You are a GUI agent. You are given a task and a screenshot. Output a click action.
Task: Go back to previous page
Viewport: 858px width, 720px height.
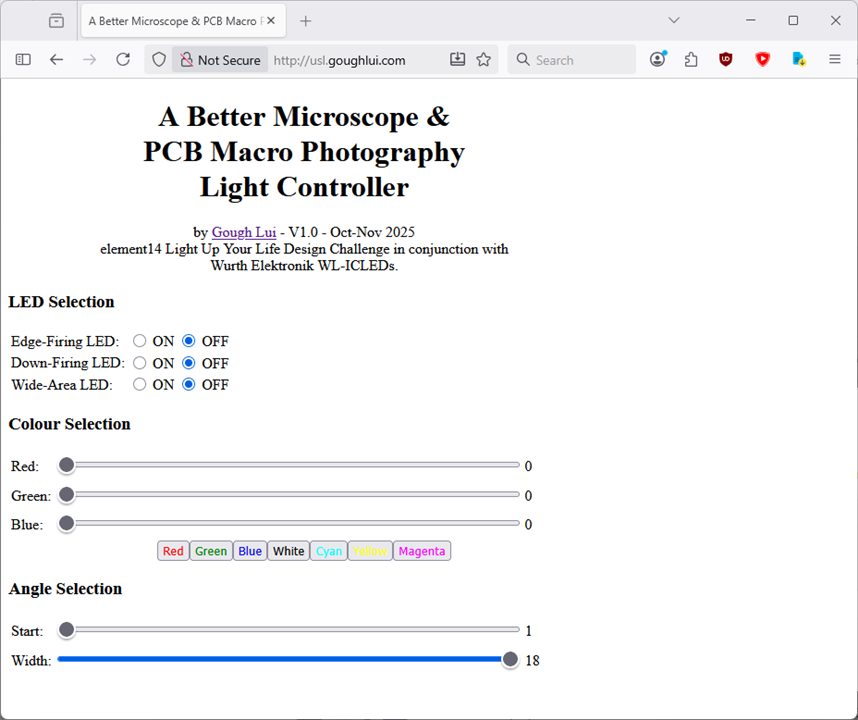coord(56,60)
